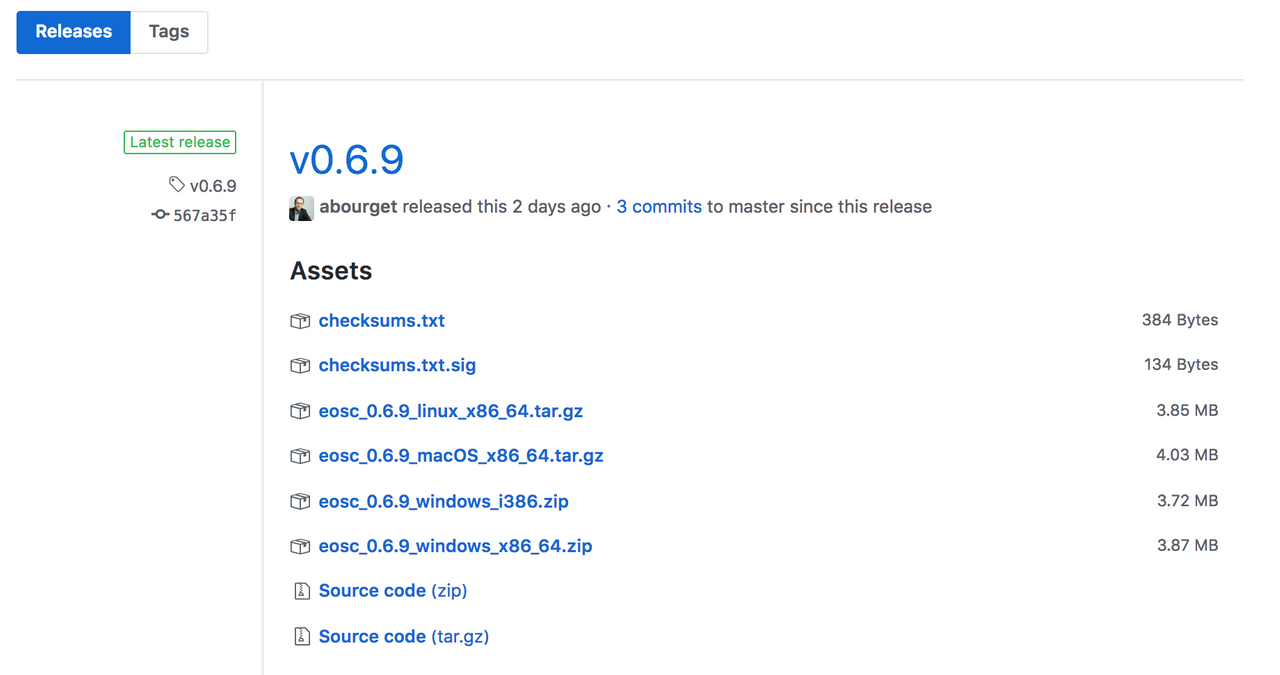Click the package icon for windows_x86_64.zip
The height and width of the screenshot is (675, 1280).
[300, 546]
